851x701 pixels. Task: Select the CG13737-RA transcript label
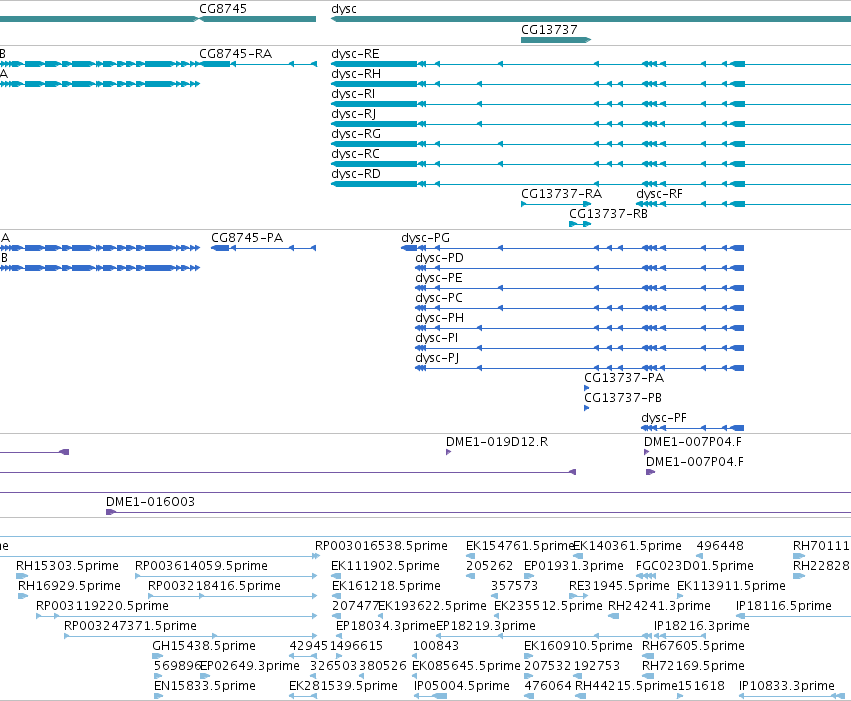pos(562,194)
